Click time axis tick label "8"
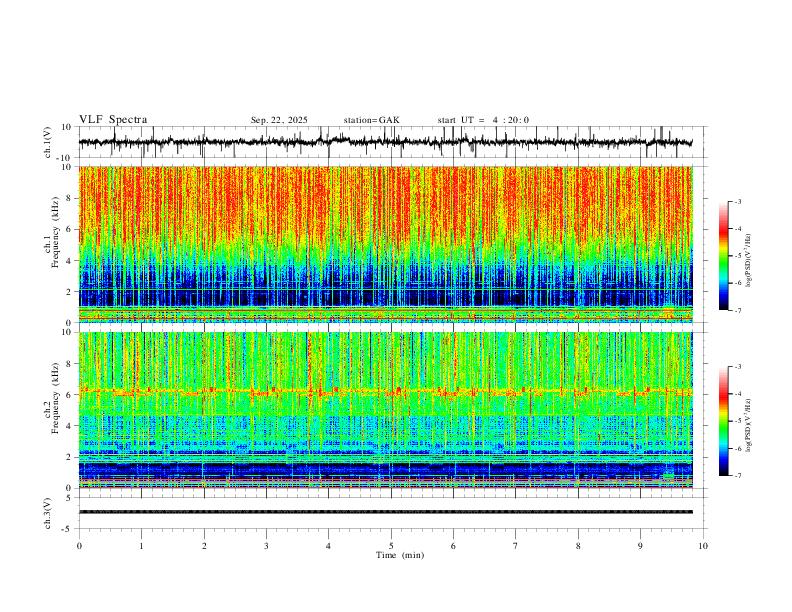The width and height of the screenshot is (792, 612). (578, 546)
